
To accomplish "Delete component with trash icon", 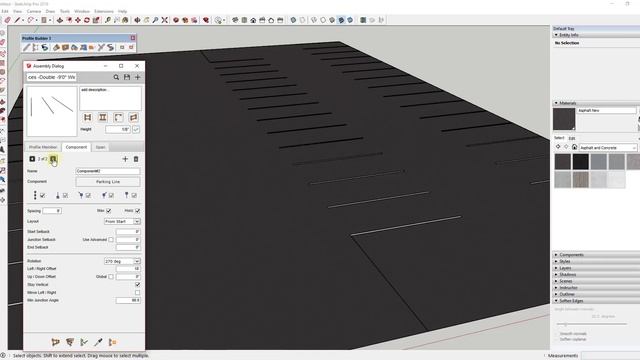I will [136, 159].
